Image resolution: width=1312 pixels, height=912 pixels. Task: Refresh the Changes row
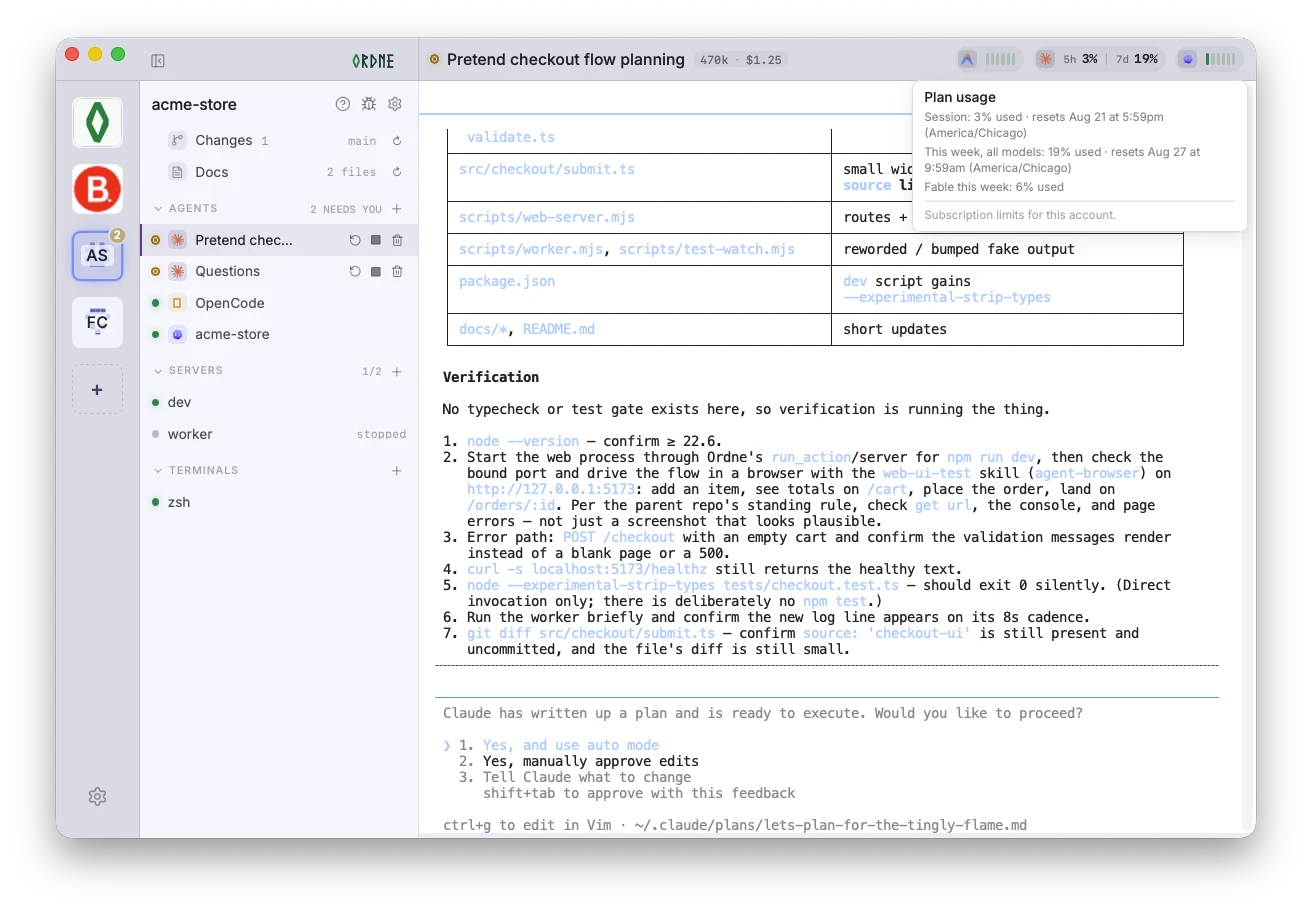point(397,141)
